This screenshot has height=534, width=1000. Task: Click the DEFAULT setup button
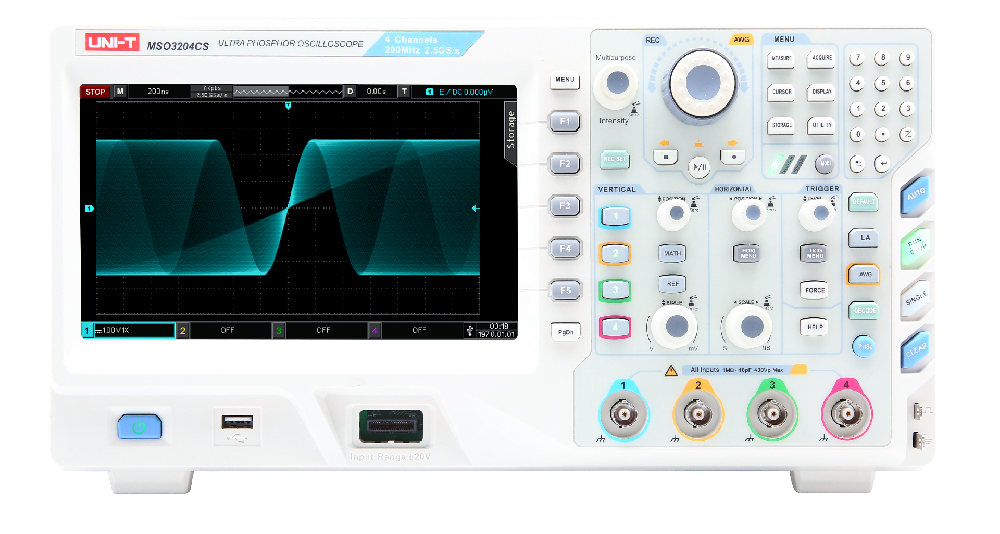[864, 202]
